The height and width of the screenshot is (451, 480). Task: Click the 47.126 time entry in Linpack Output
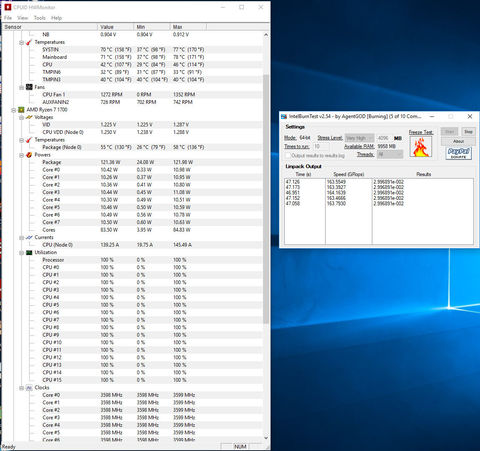[293, 182]
